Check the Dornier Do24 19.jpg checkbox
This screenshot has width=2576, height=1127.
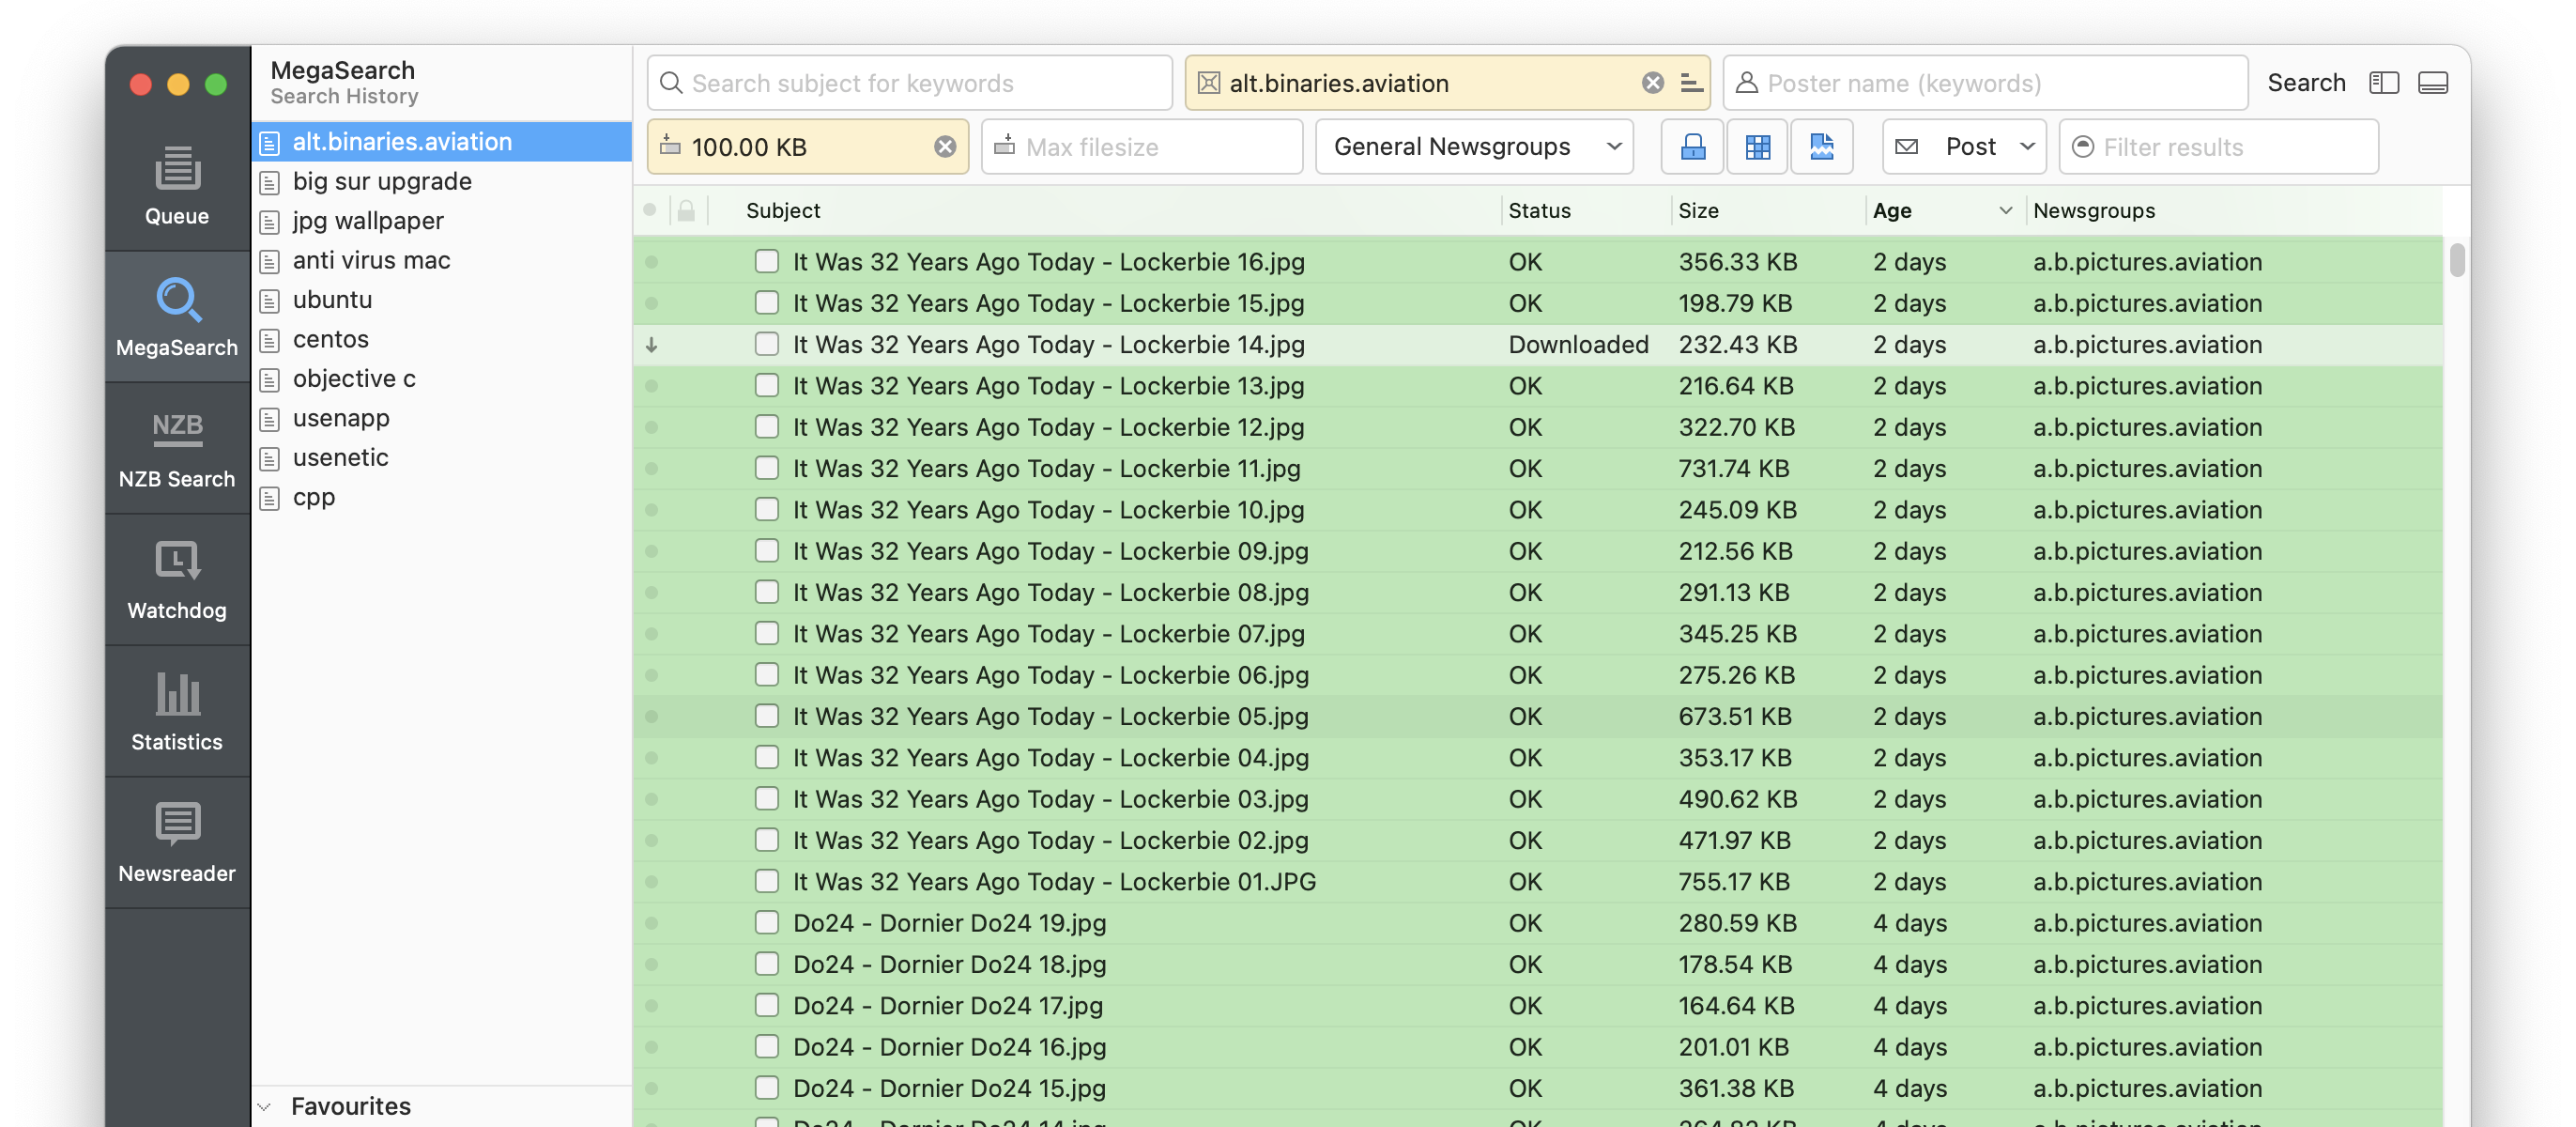[766, 922]
